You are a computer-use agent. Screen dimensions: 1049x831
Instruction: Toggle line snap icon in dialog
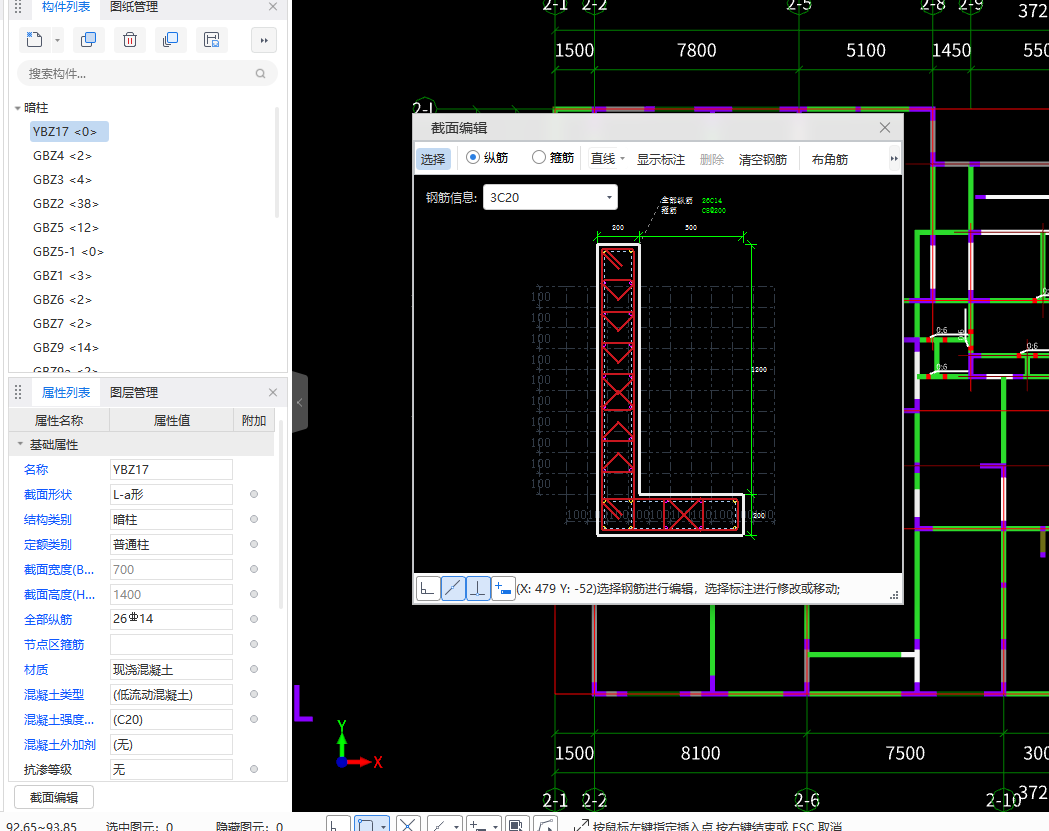[453, 589]
